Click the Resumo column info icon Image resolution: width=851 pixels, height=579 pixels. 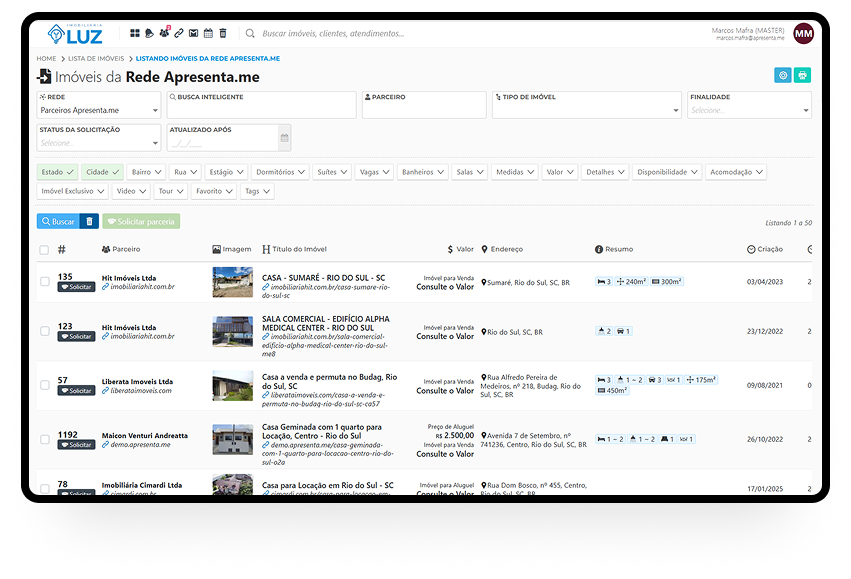pos(599,249)
